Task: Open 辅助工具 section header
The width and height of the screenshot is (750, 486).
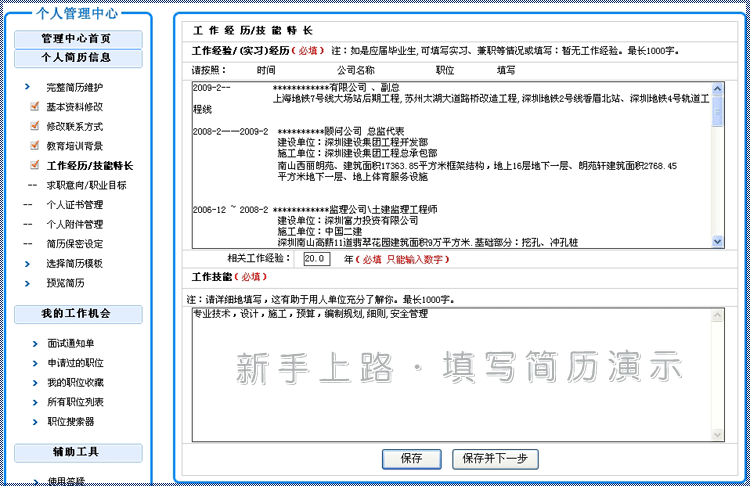Action: (78, 452)
